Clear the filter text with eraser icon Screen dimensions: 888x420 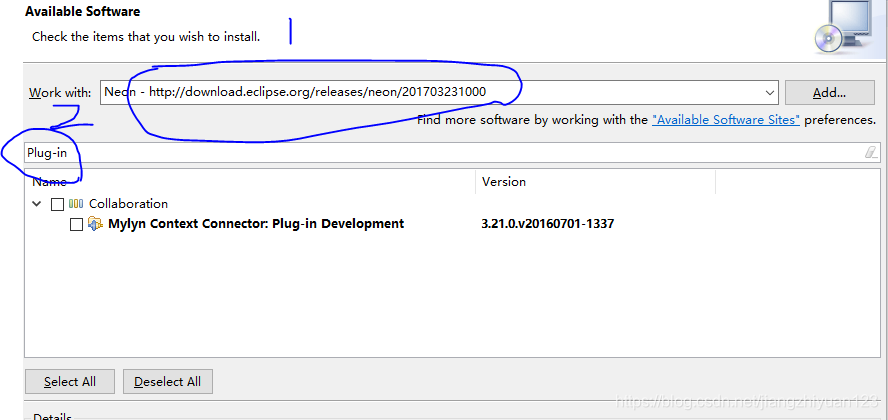pyautogui.click(x=870, y=152)
